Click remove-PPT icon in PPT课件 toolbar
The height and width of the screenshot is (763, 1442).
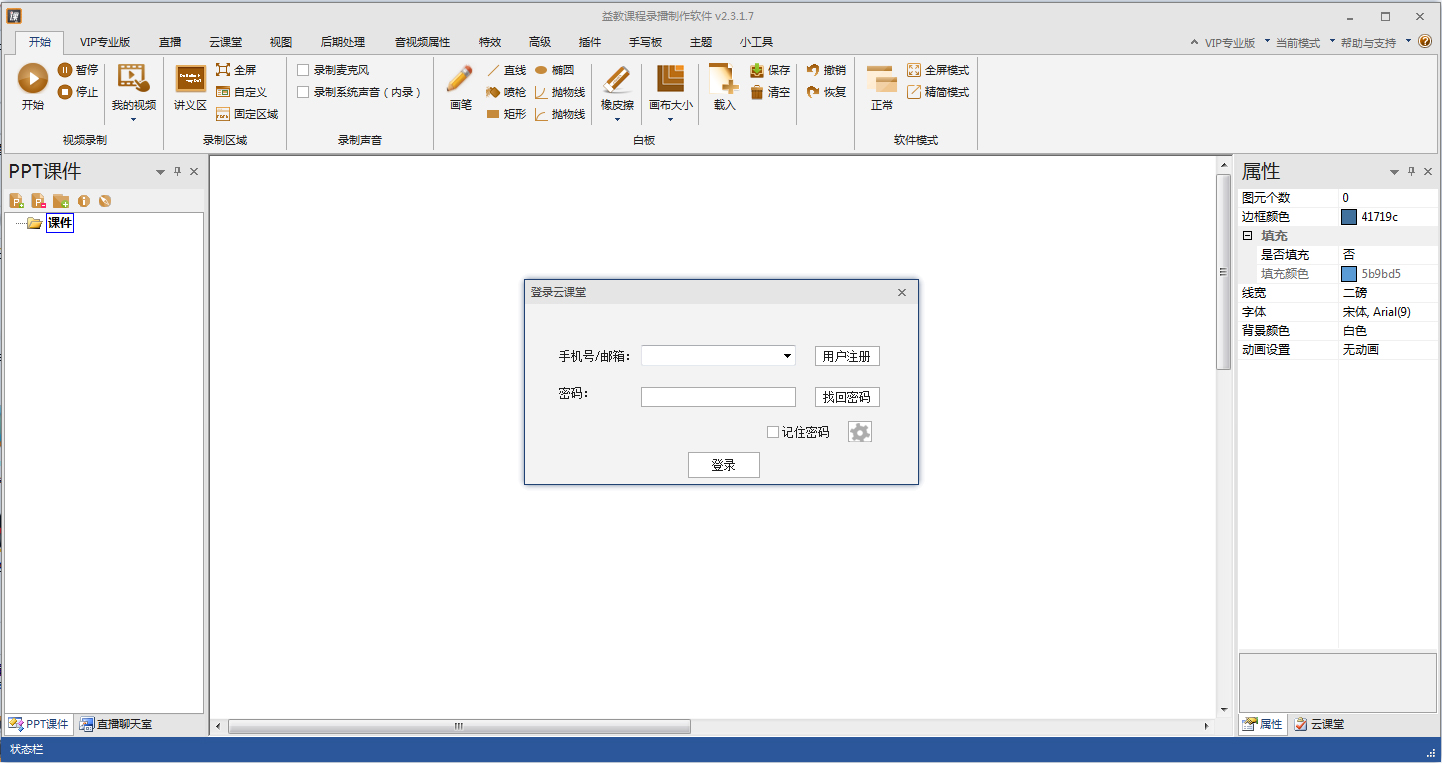tap(38, 201)
